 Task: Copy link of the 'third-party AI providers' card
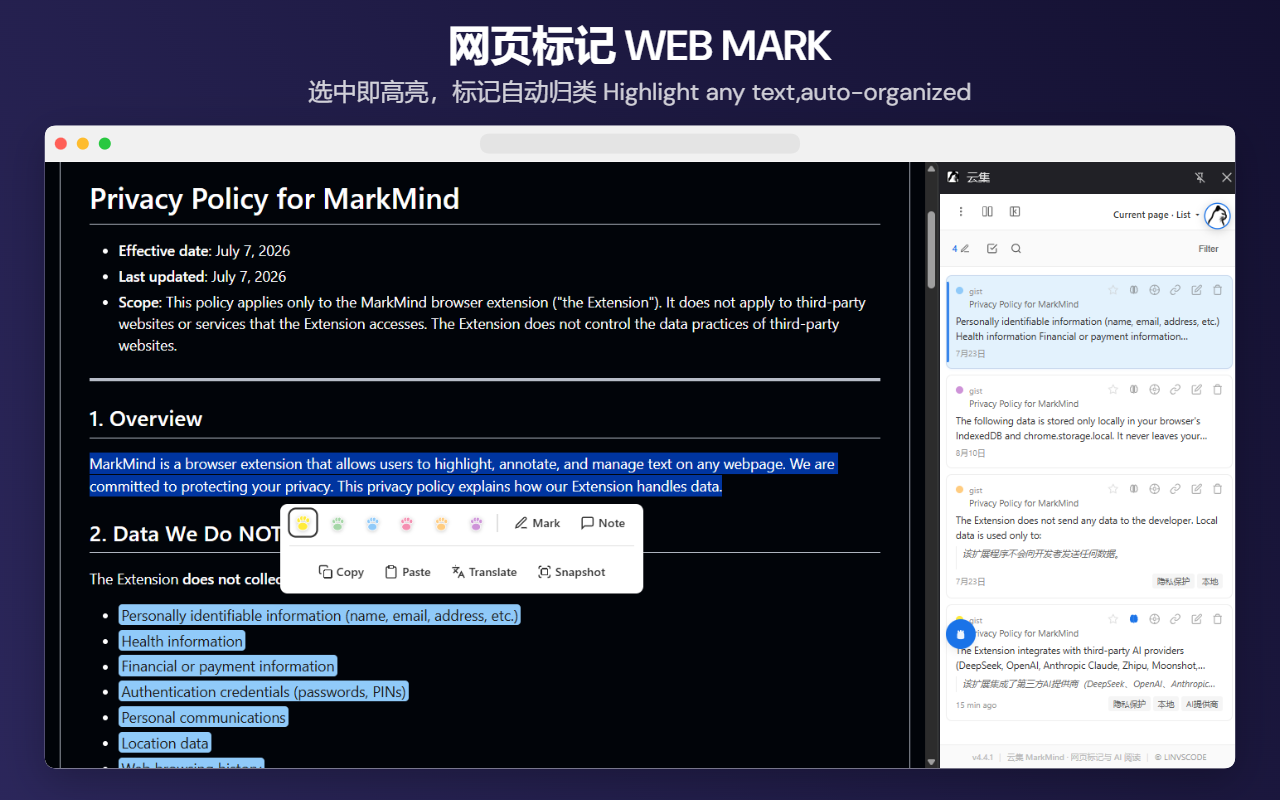tap(1176, 619)
